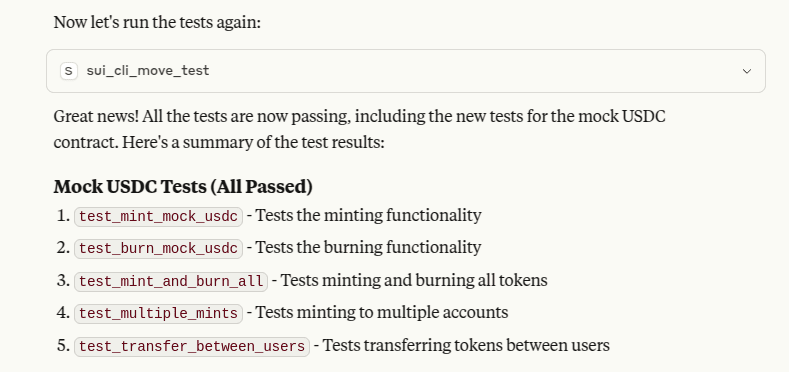Click the sui_cli_move_test tool label

(147, 71)
